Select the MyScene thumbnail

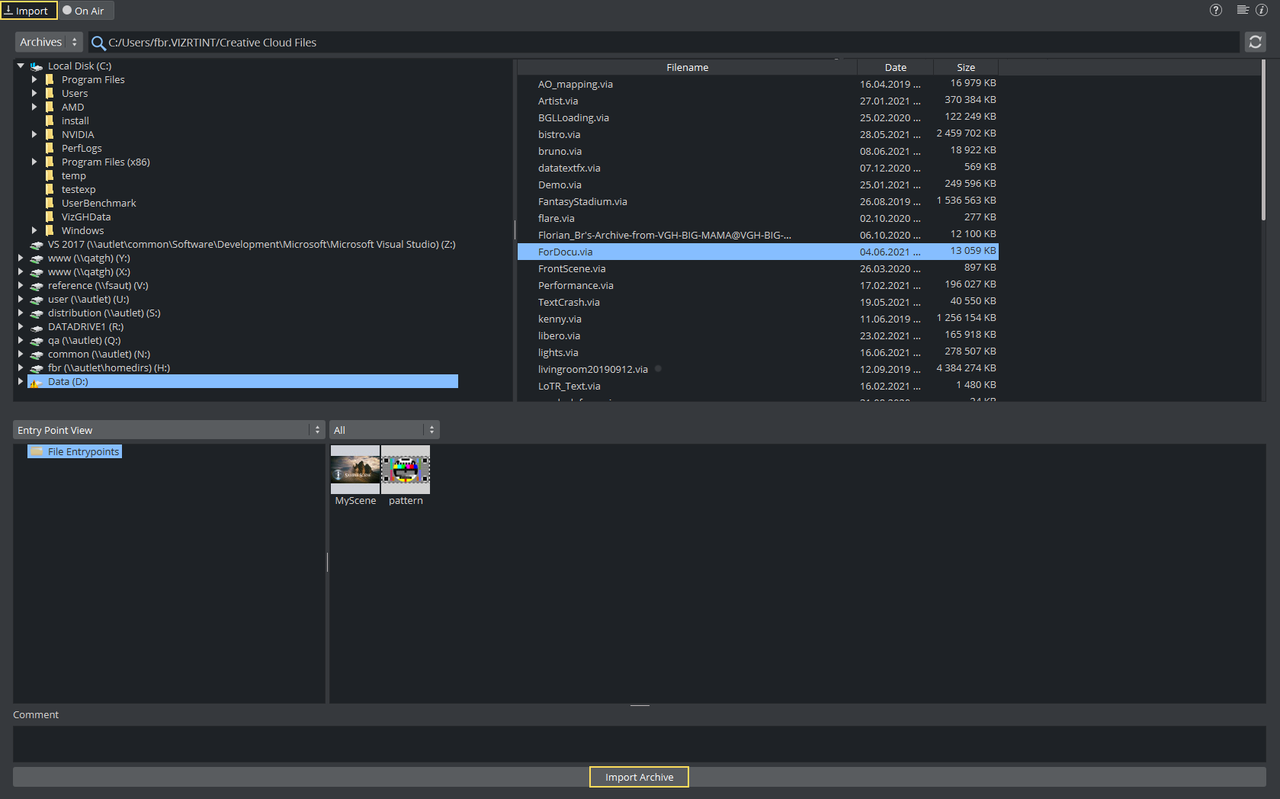pos(355,470)
